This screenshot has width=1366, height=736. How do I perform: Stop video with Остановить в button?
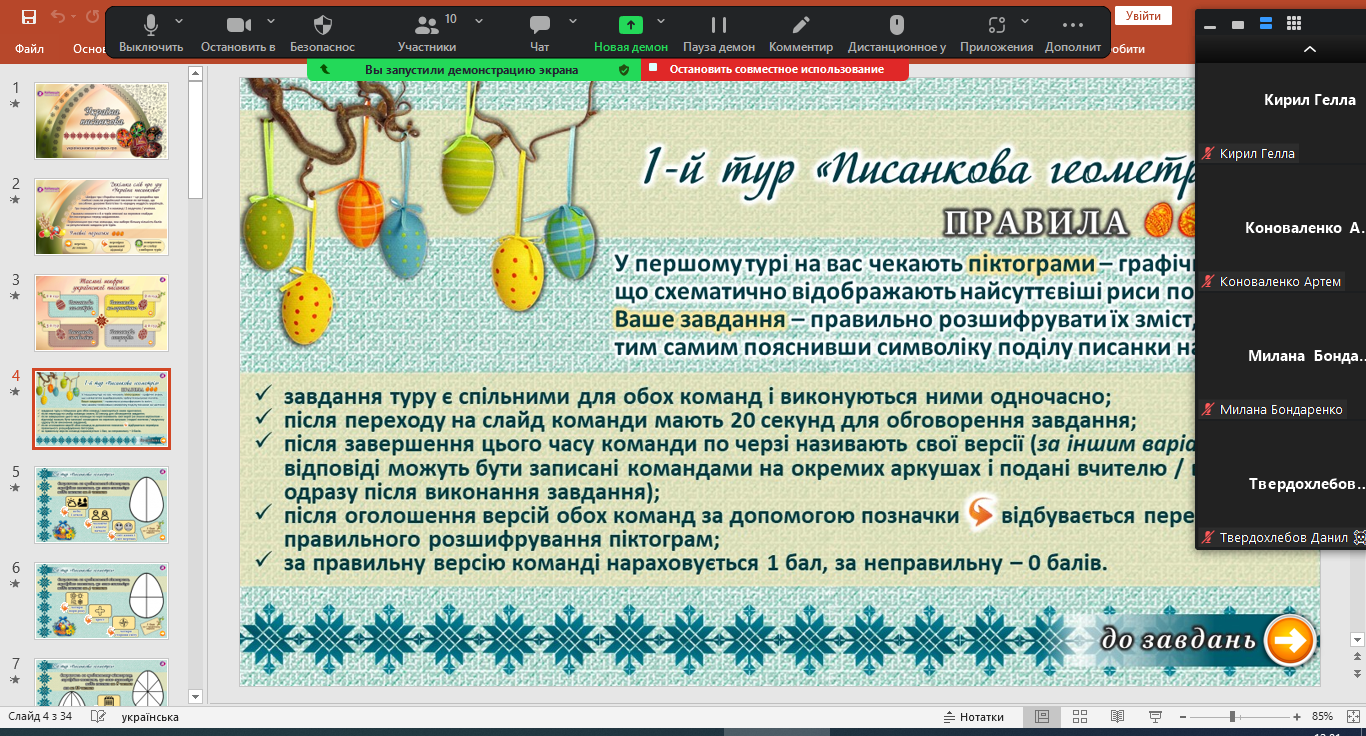pyautogui.click(x=238, y=33)
